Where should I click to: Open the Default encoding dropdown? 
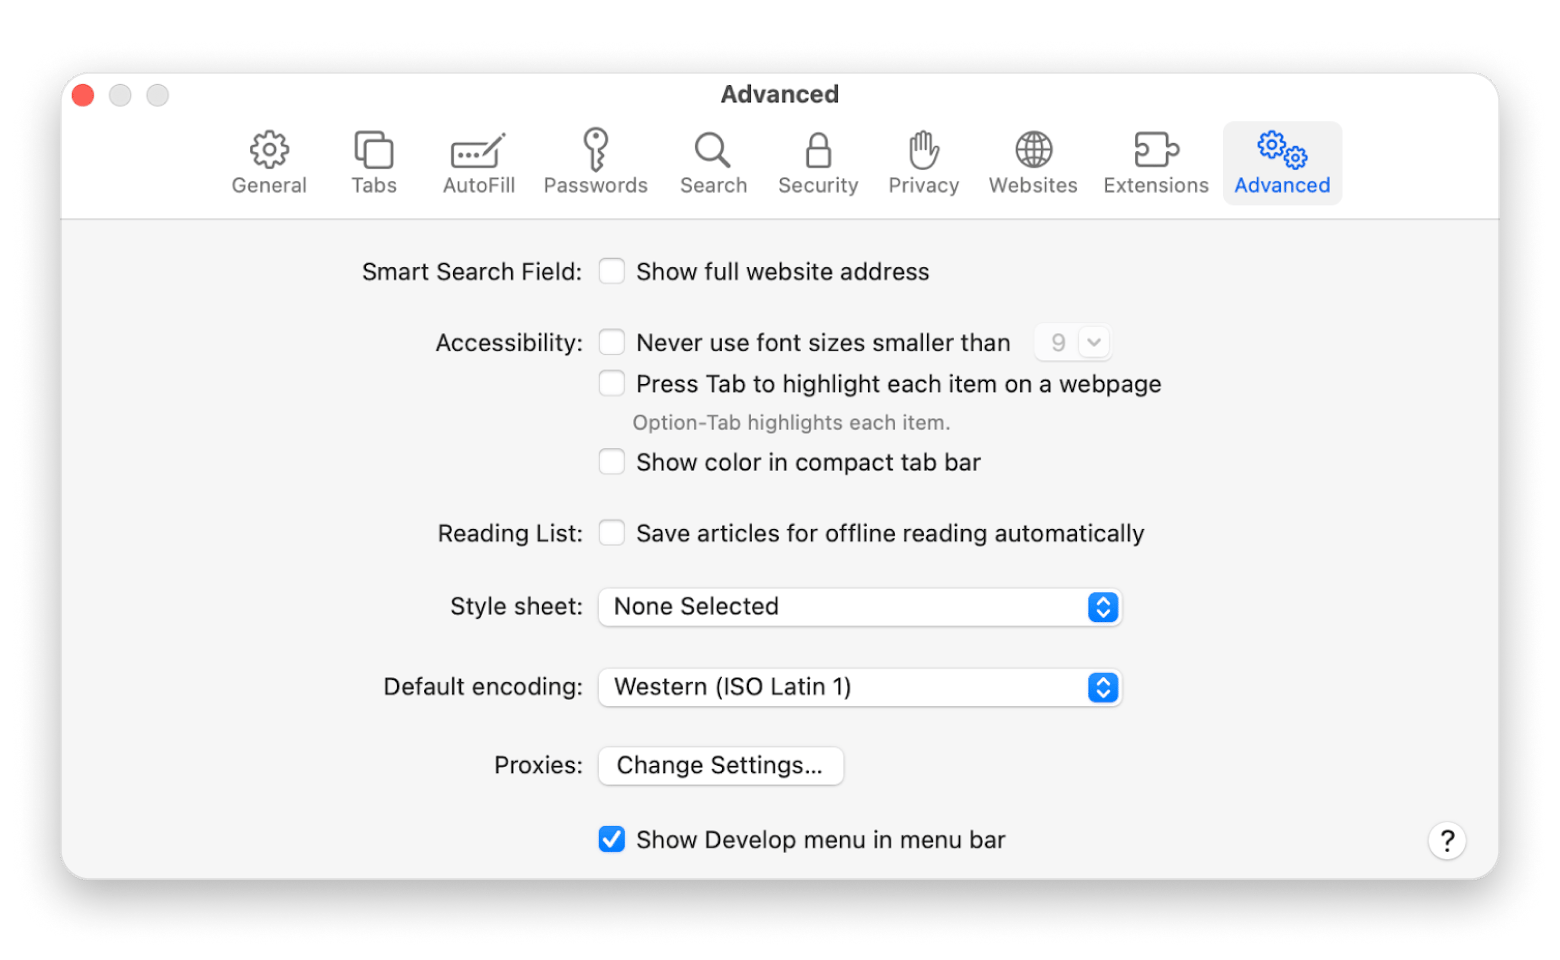(x=860, y=687)
